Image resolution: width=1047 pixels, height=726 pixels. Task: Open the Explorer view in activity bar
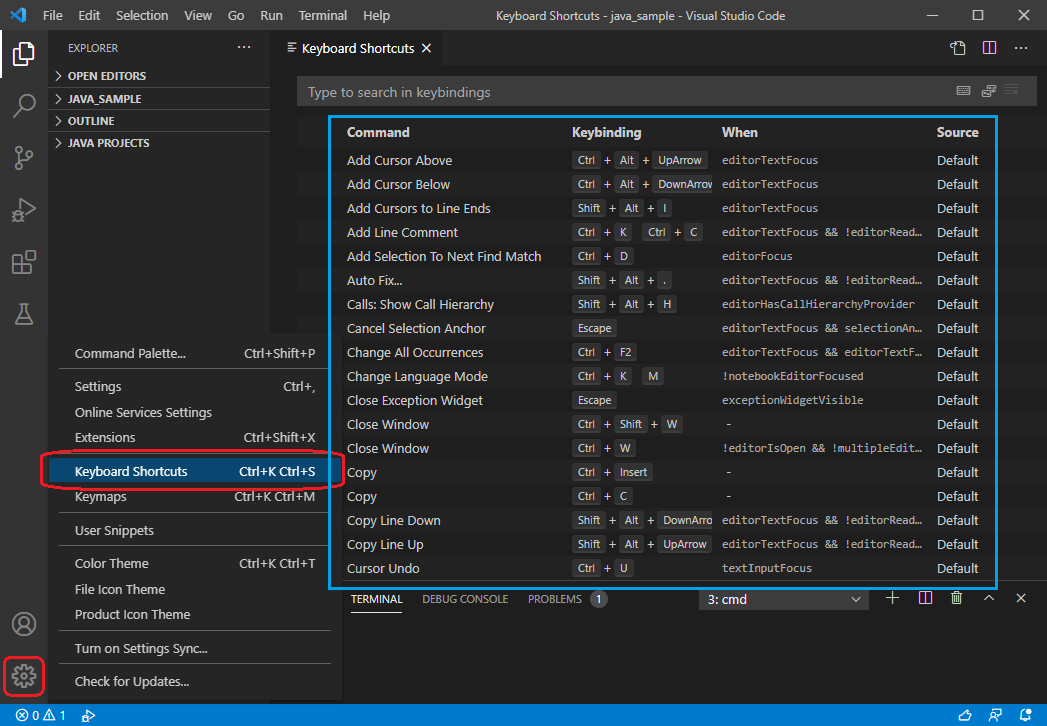[x=24, y=54]
